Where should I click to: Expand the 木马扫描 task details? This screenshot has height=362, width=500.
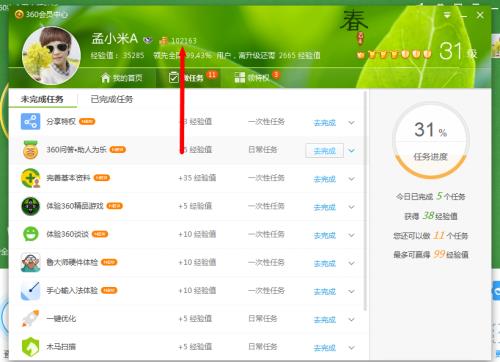tap(351, 348)
